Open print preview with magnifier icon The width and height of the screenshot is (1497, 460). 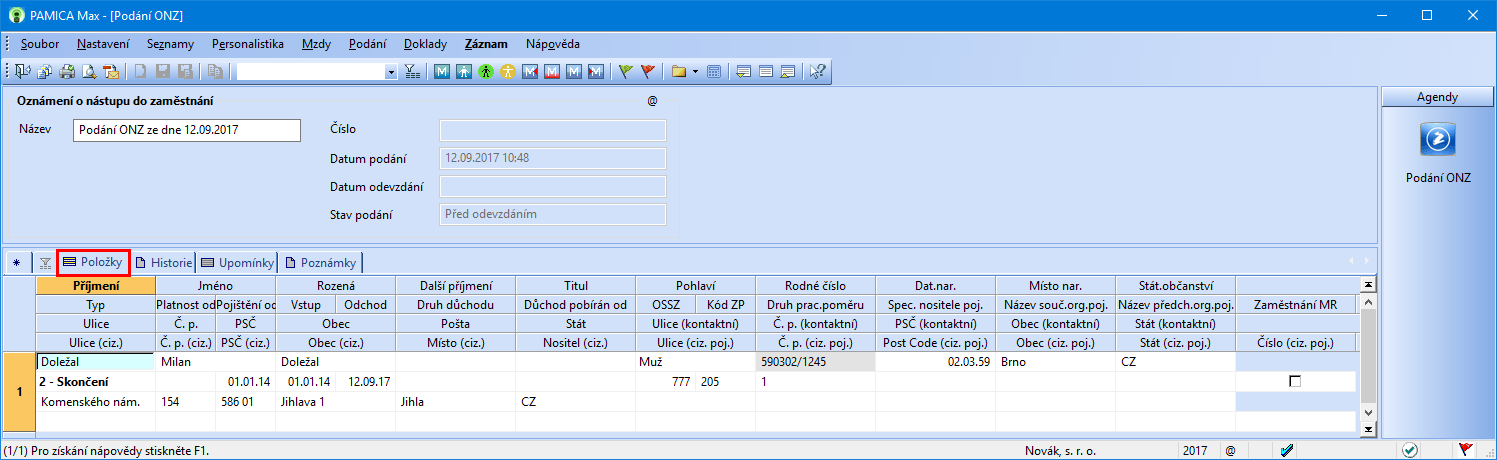pos(90,71)
